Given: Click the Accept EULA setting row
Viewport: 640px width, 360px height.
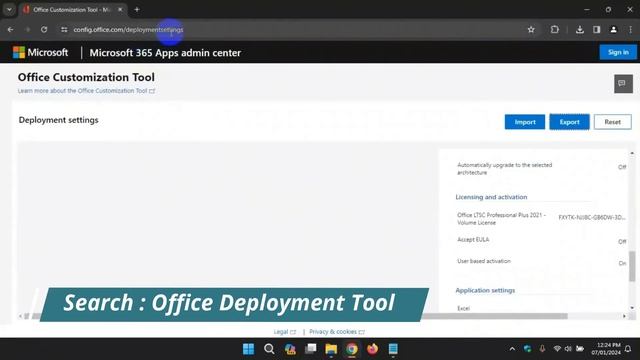Looking at the screenshot, I should tap(541, 240).
